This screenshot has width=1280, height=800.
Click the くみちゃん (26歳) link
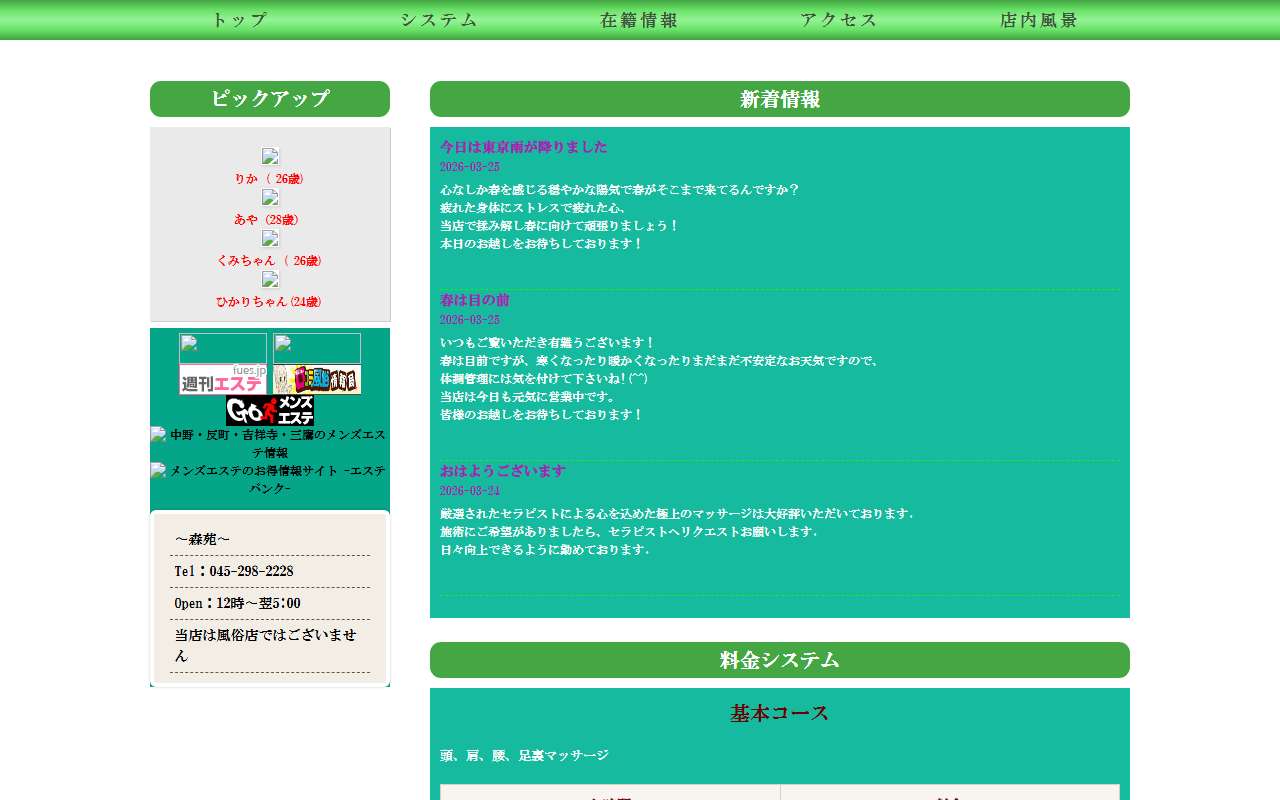pyautogui.click(x=270, y=260)
